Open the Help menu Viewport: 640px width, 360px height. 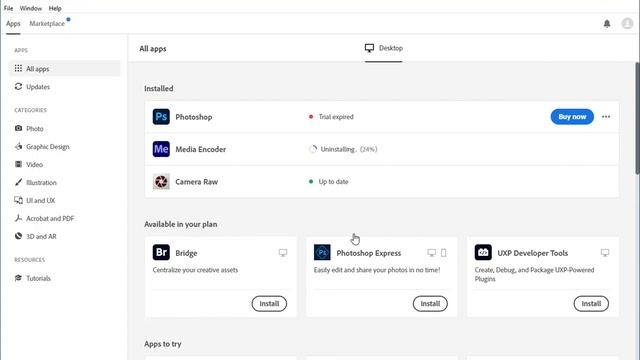(x=55, y=8)
